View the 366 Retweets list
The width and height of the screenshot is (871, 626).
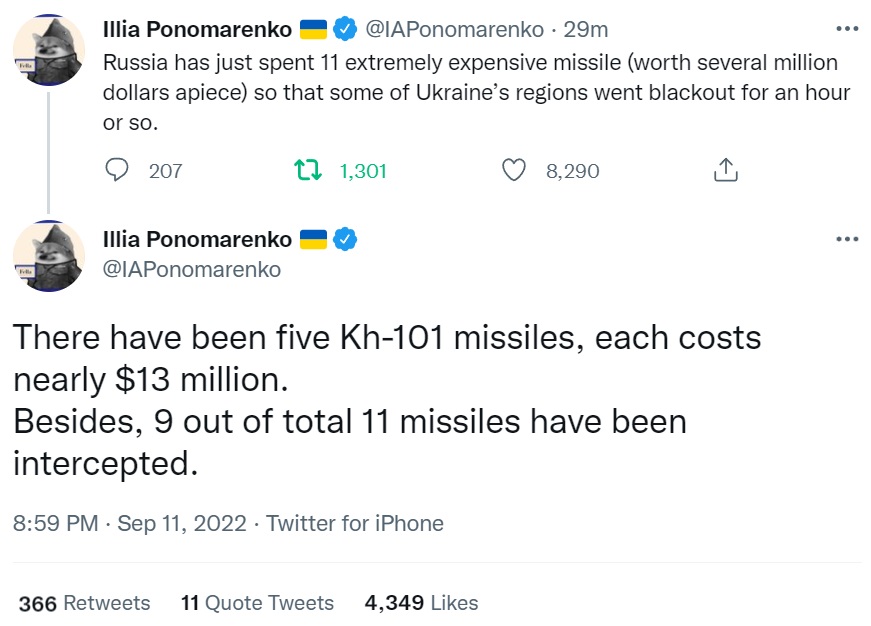[x=84, y=603]
